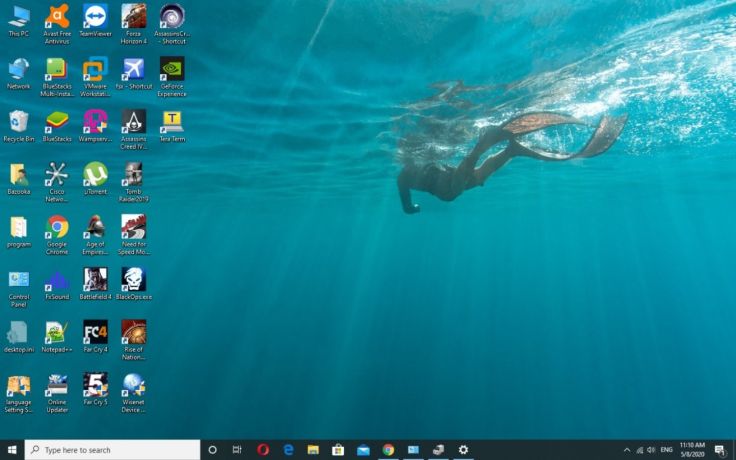This screenshot has width=736, height=460.
Task: Select the Far Cry 5 shortcut
Action: [x=95, y=385]
